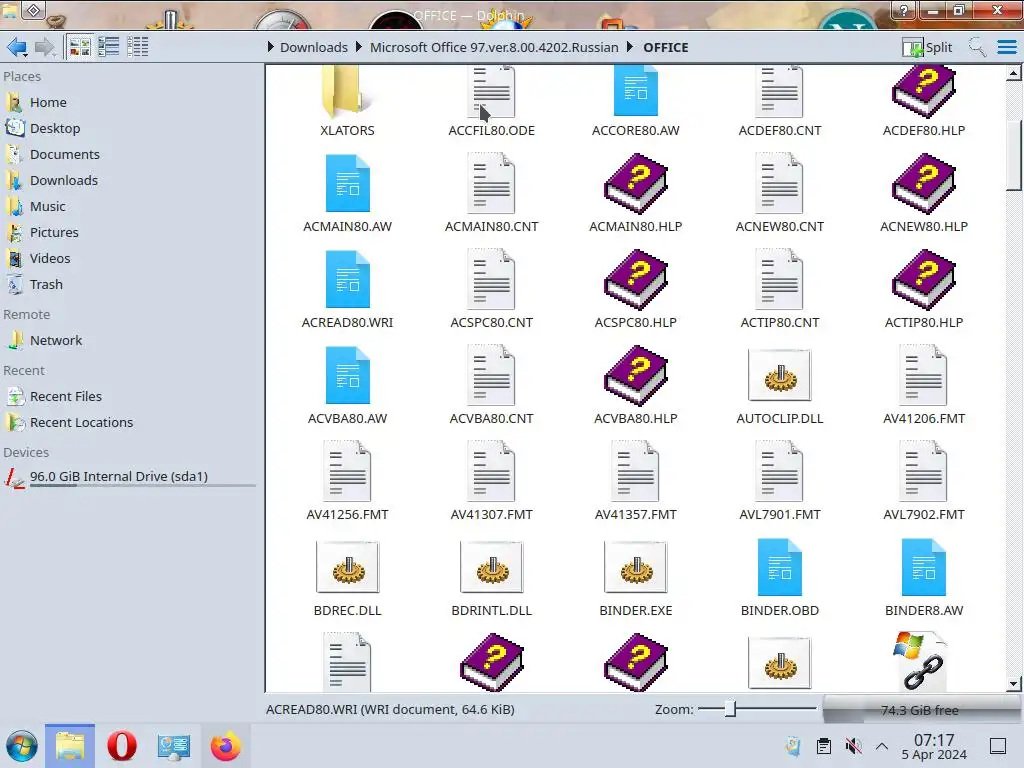1024x768 pixels.
Task: Select the XLATORS folder icon
Action: pos(347,93)
